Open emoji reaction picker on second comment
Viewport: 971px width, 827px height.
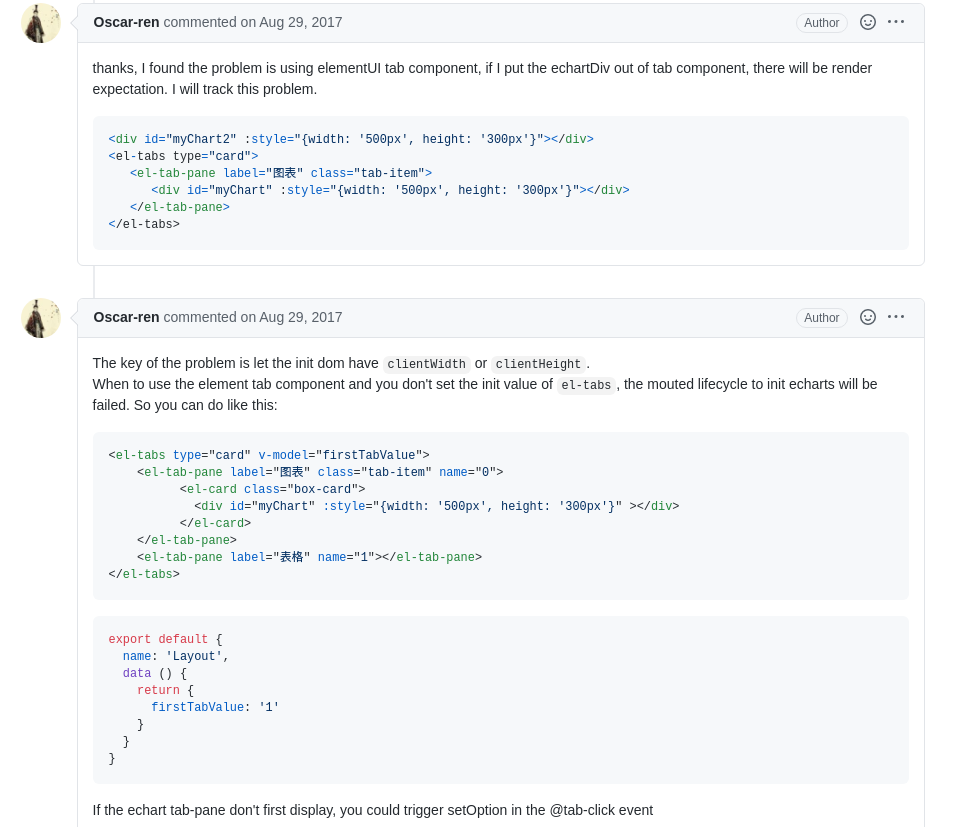pos(868,317)
